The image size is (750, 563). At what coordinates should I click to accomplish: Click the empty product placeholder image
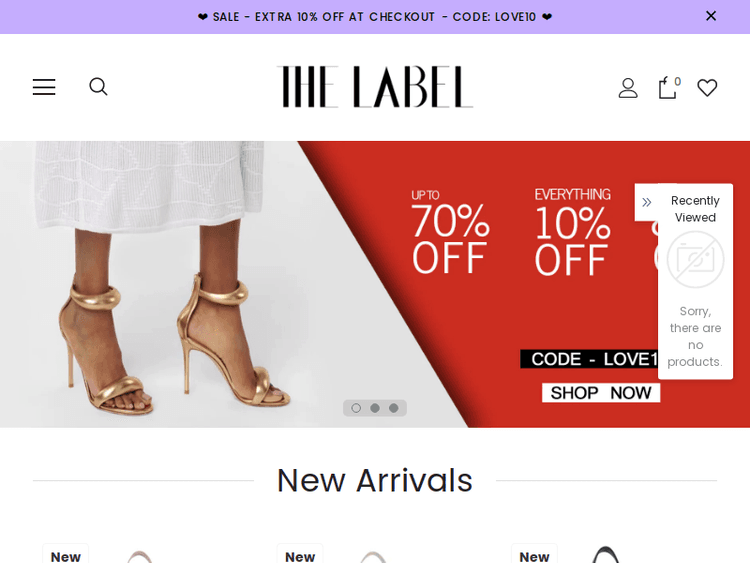click(695, 259)
